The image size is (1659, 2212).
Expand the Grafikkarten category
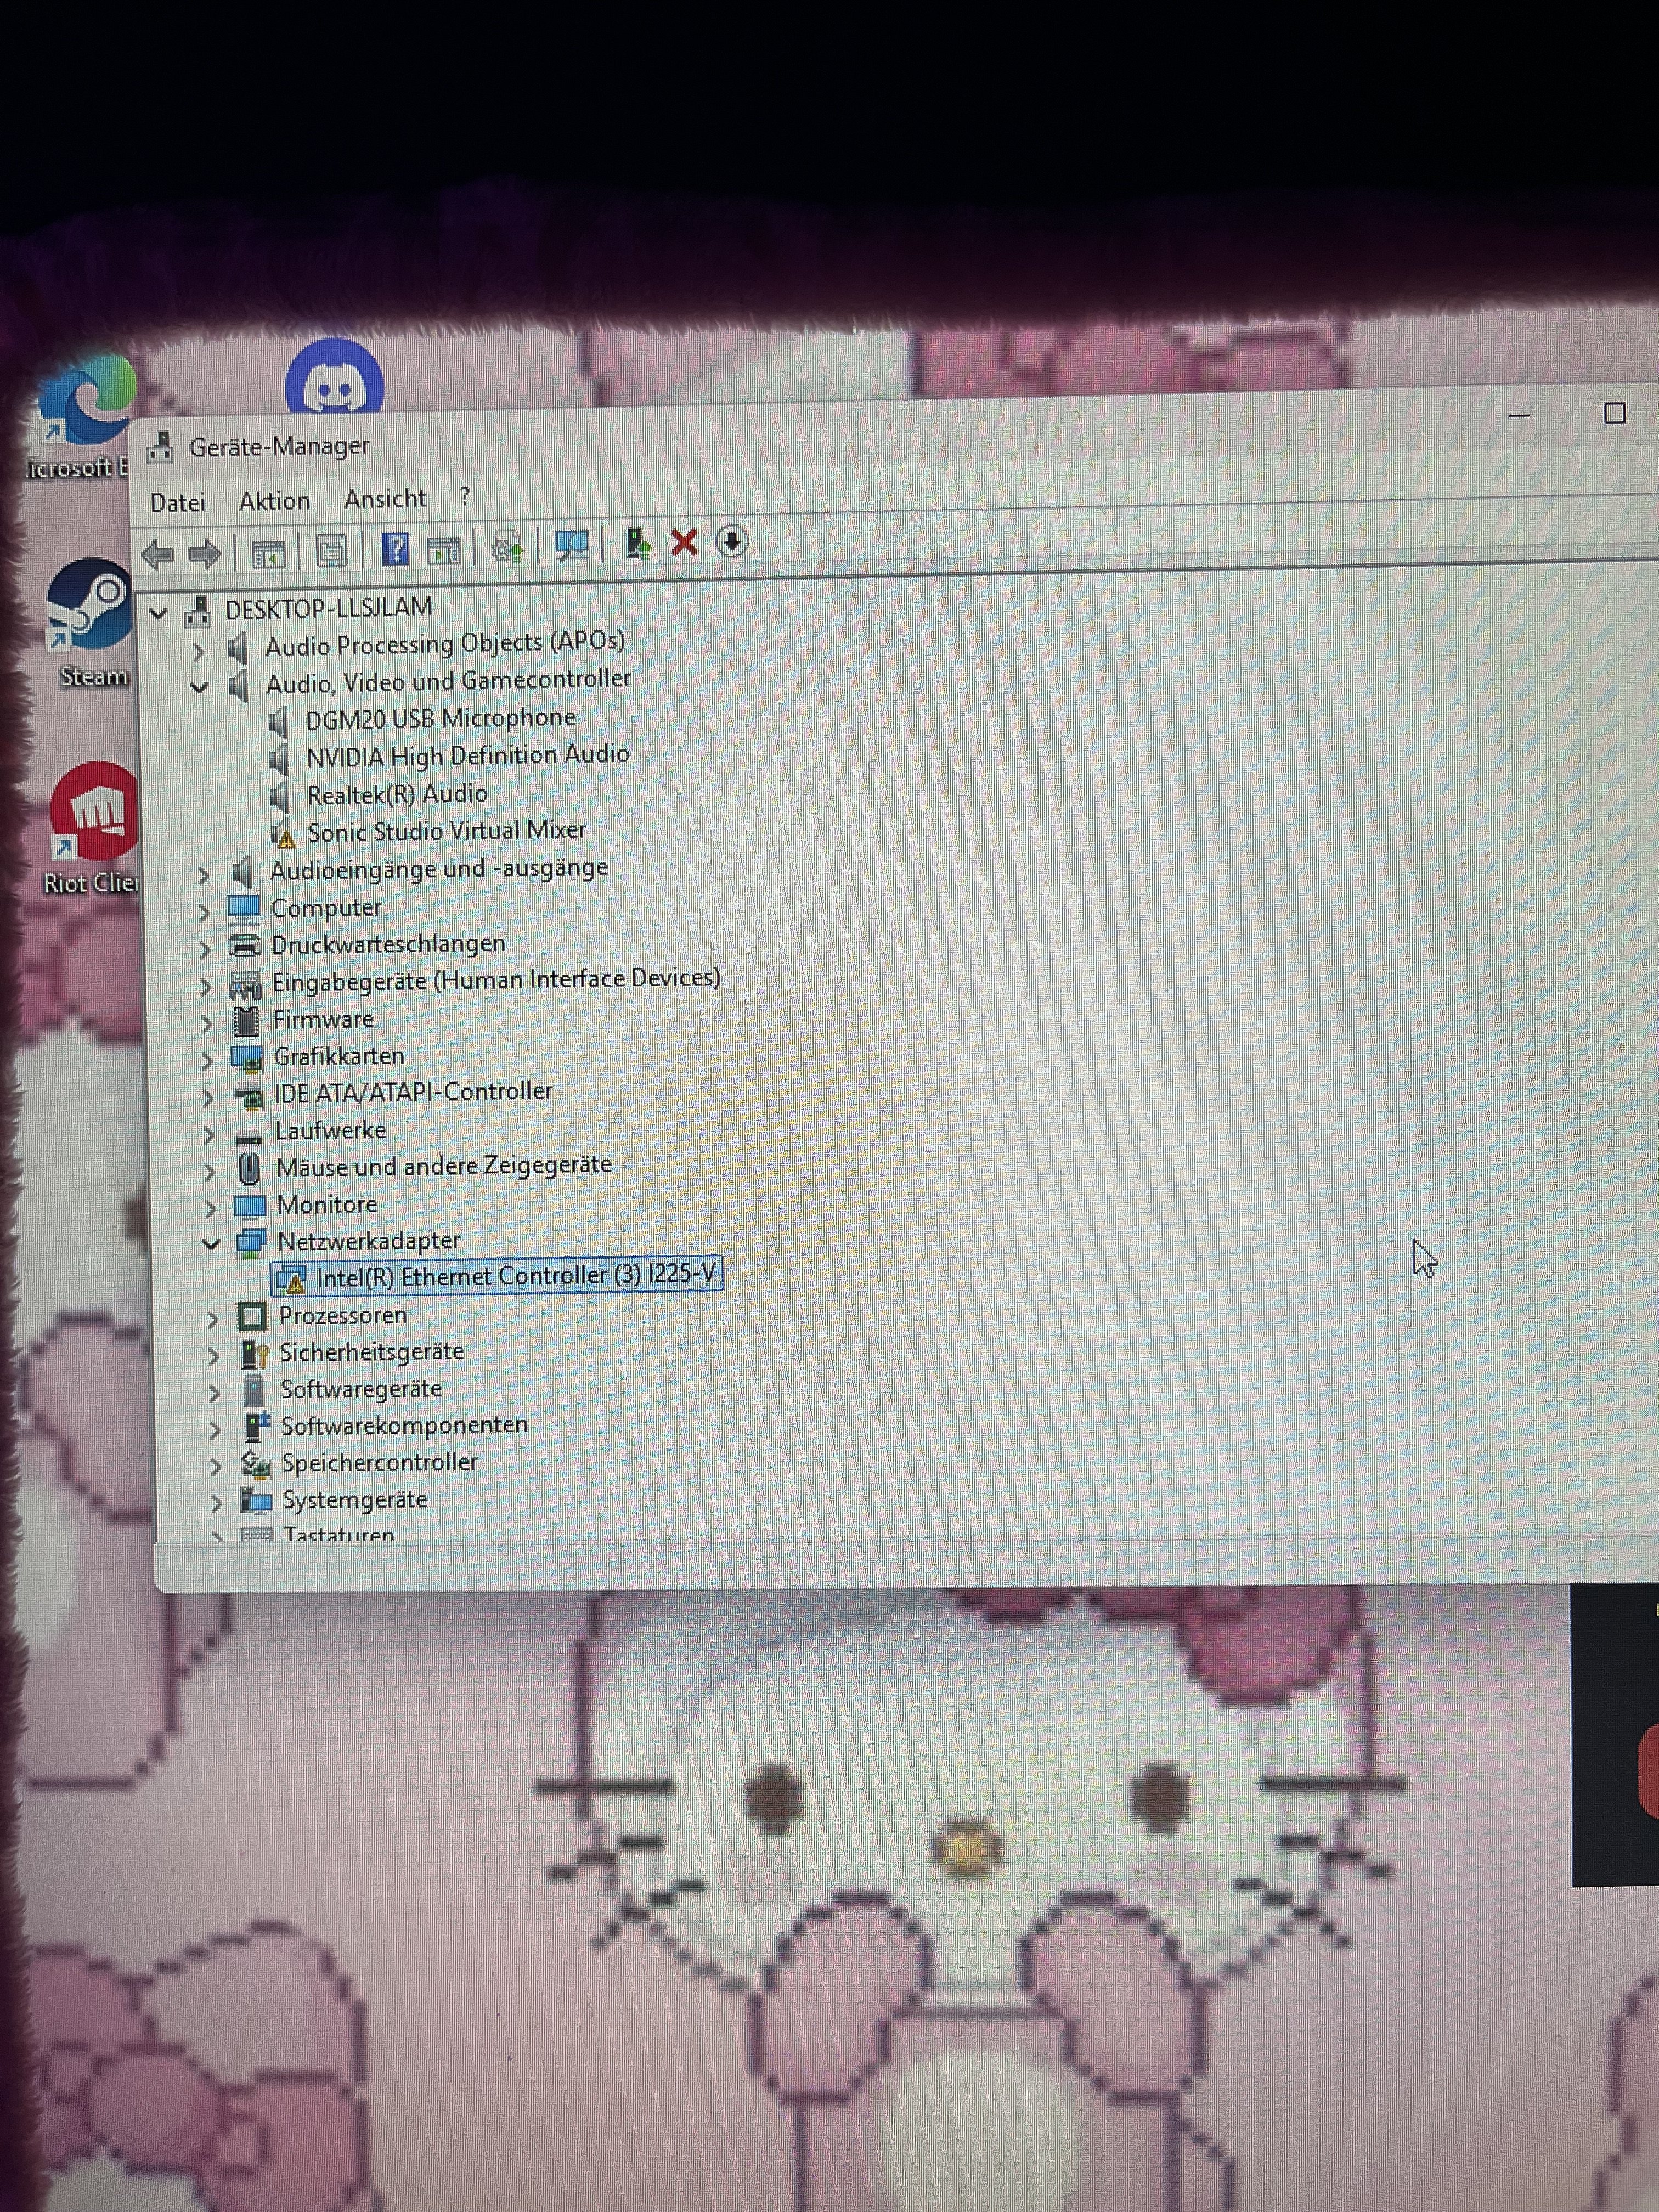coord(207,1060)
